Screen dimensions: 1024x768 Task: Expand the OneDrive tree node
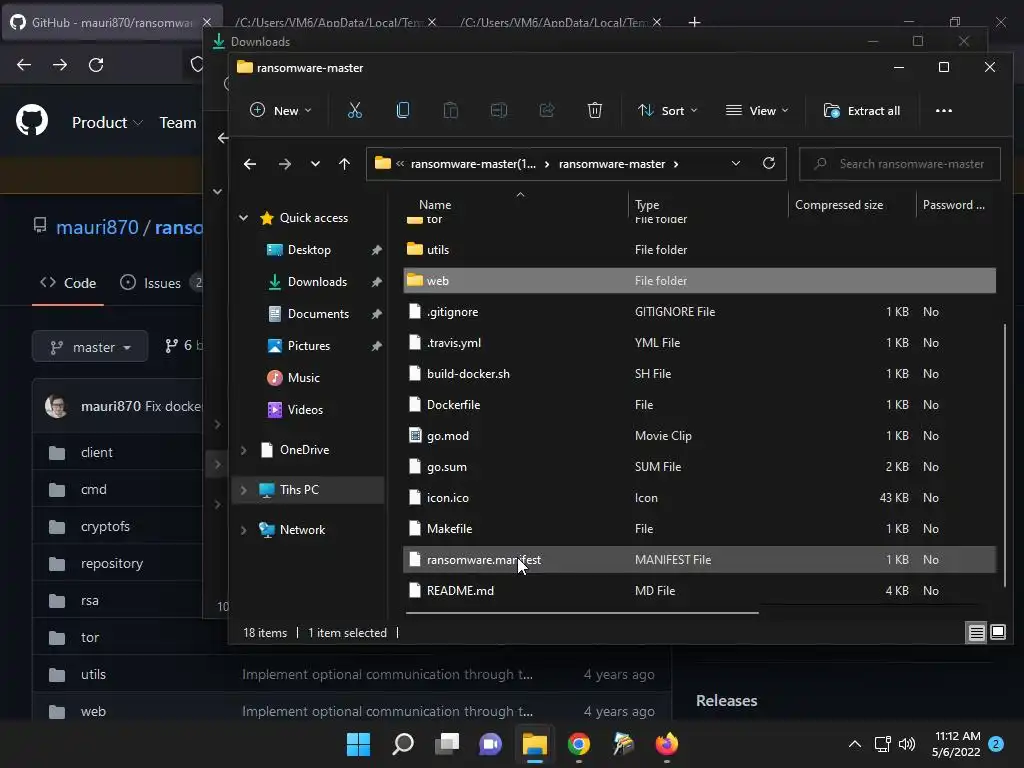click(244, 450)
